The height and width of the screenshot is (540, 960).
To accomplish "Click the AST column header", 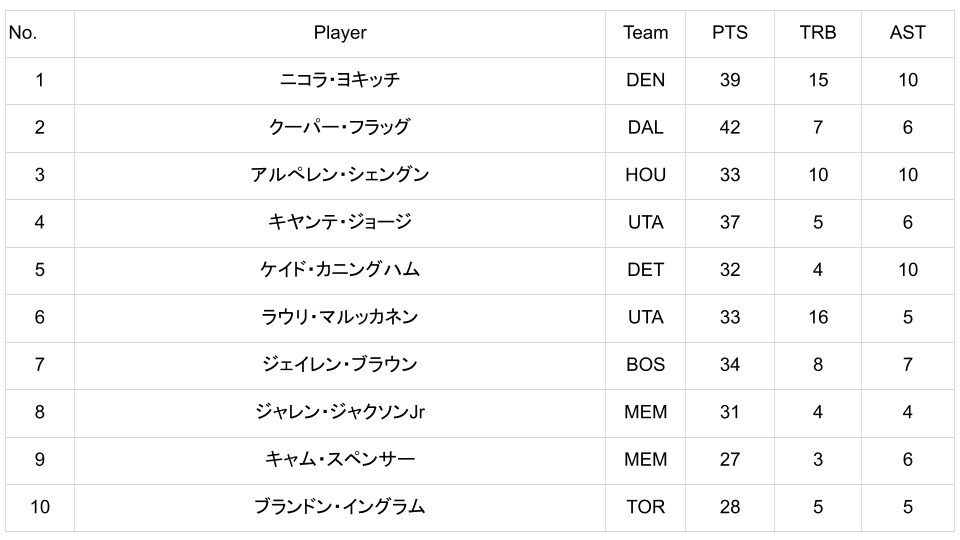I will [x=907, y=33].
